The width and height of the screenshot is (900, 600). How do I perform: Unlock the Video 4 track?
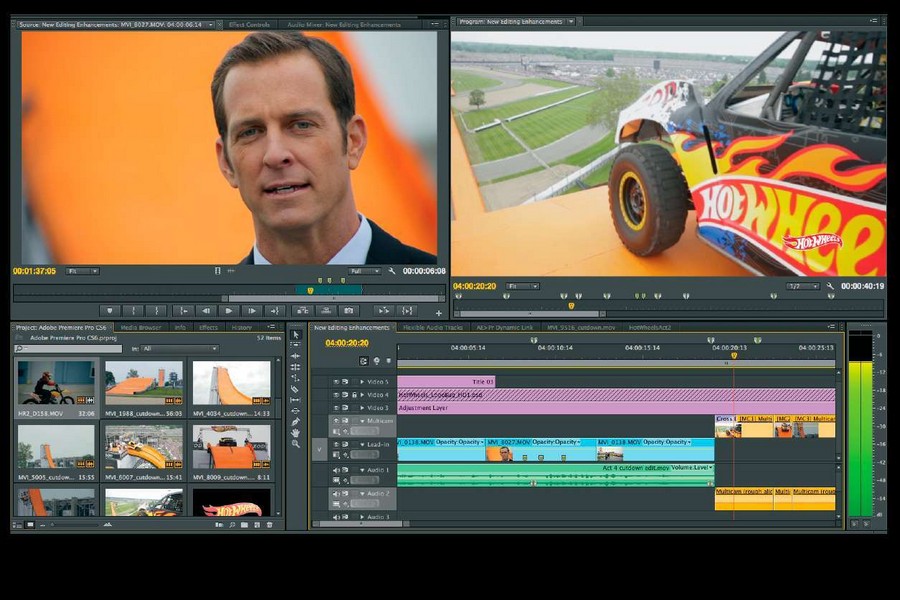pos(352,394)
